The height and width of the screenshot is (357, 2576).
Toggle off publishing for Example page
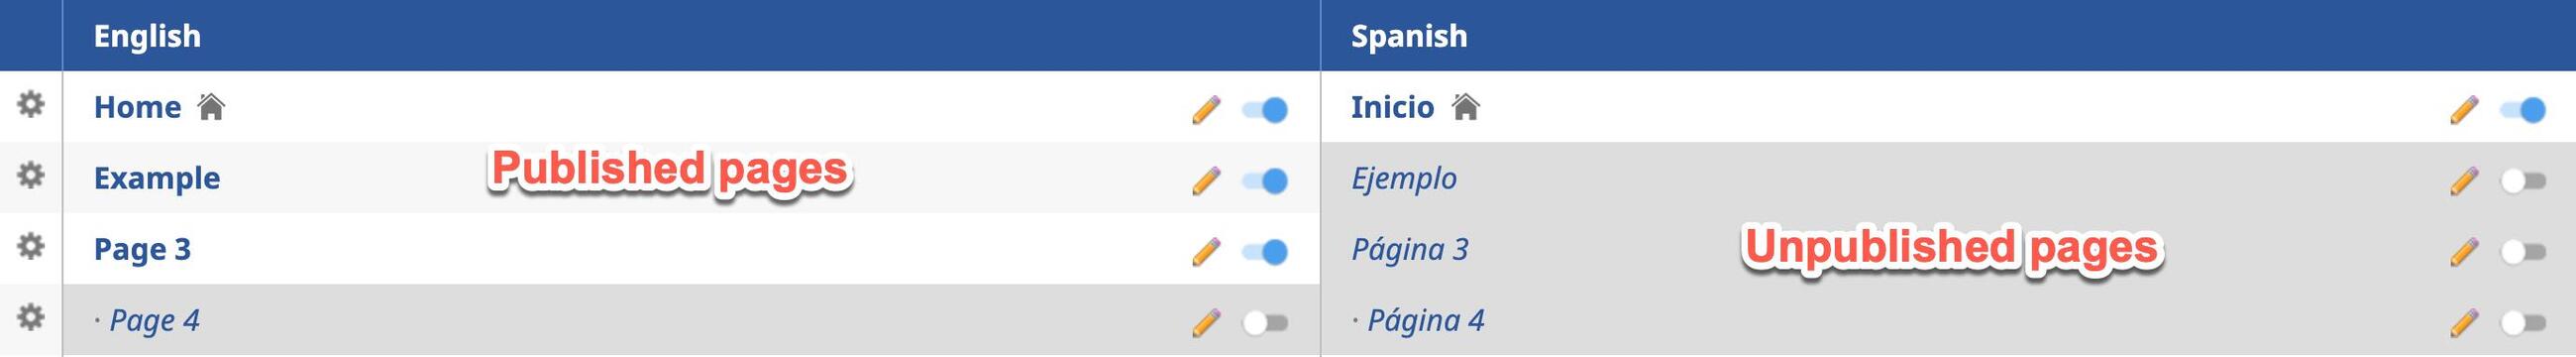(x=1265, y=181)
